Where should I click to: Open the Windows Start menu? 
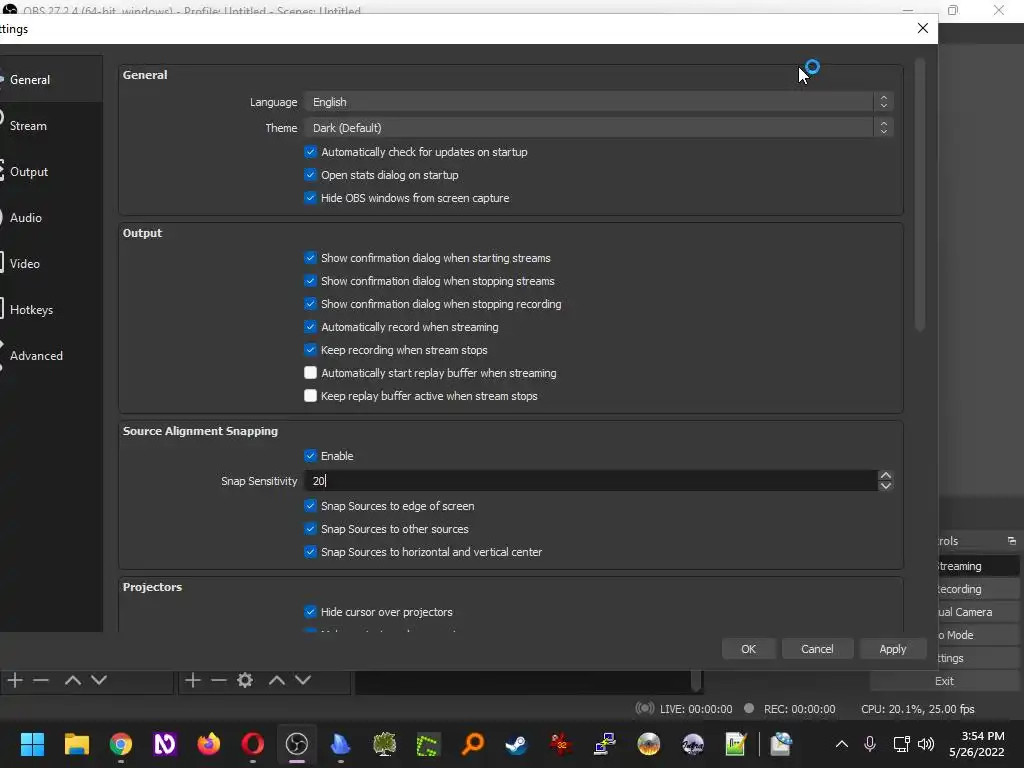point(32,744)
